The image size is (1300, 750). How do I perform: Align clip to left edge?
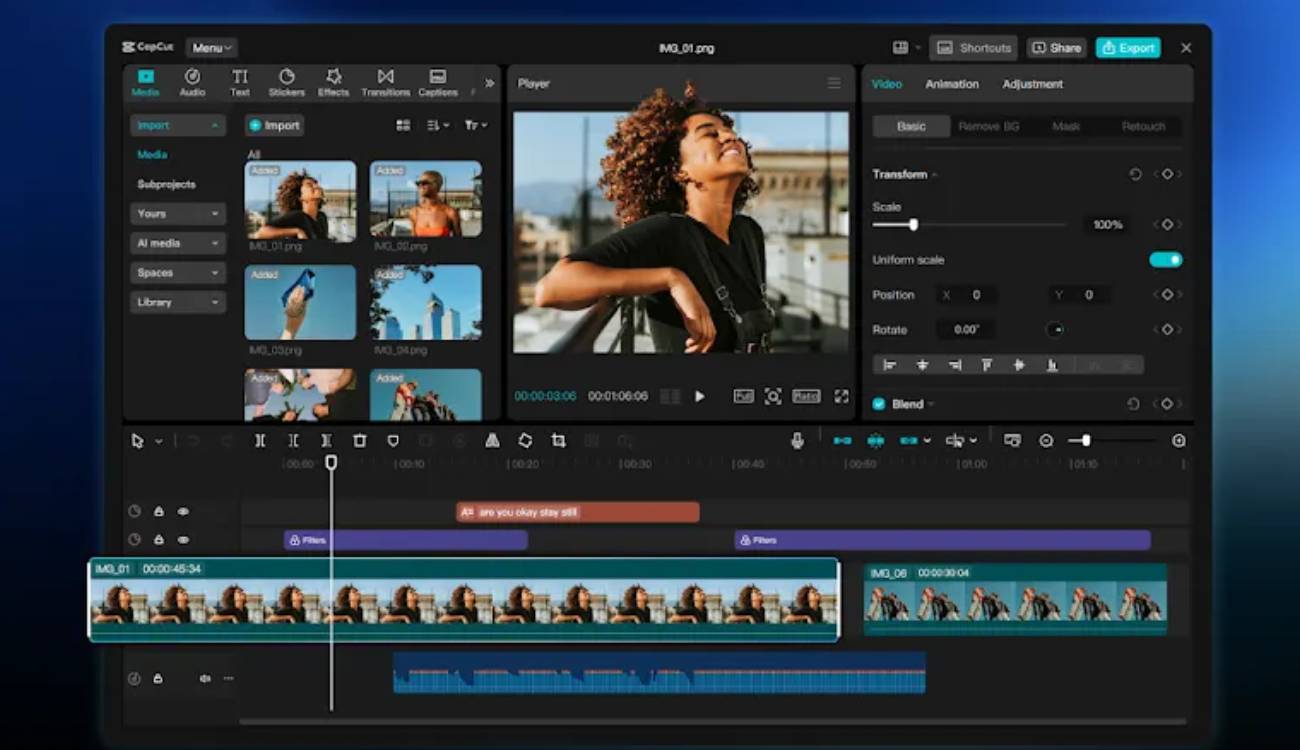click(890, 365)
